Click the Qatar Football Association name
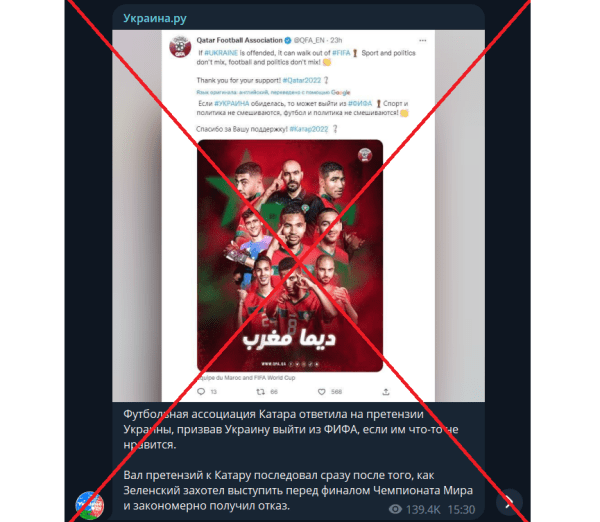 tap(240, 40)
